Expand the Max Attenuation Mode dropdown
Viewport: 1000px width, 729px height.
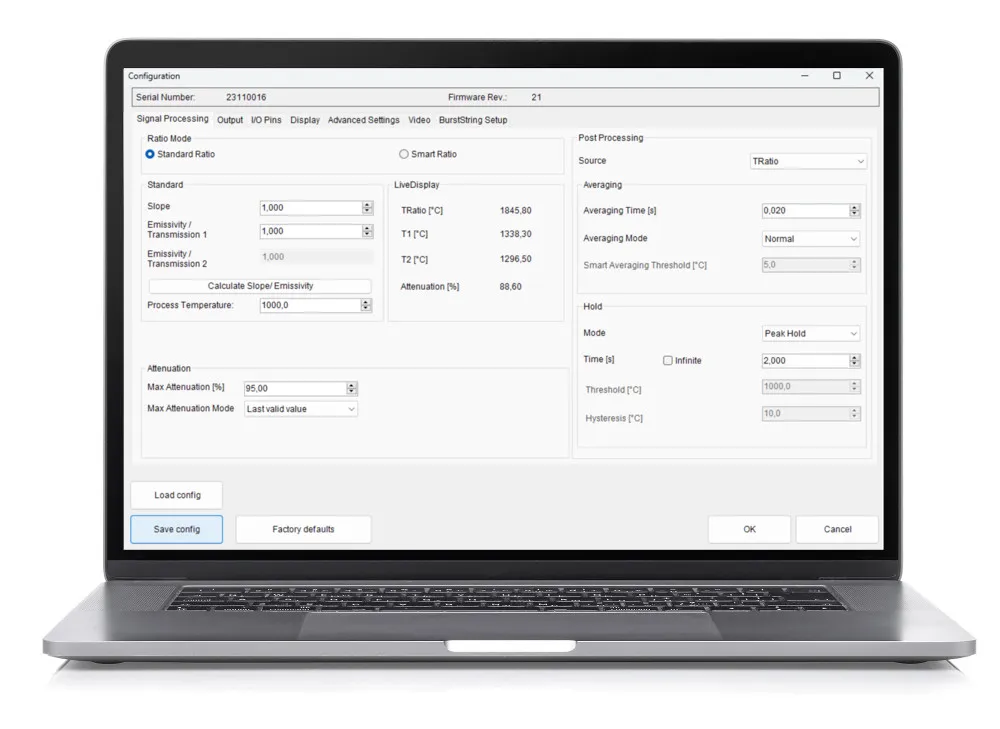click(301, 409)
